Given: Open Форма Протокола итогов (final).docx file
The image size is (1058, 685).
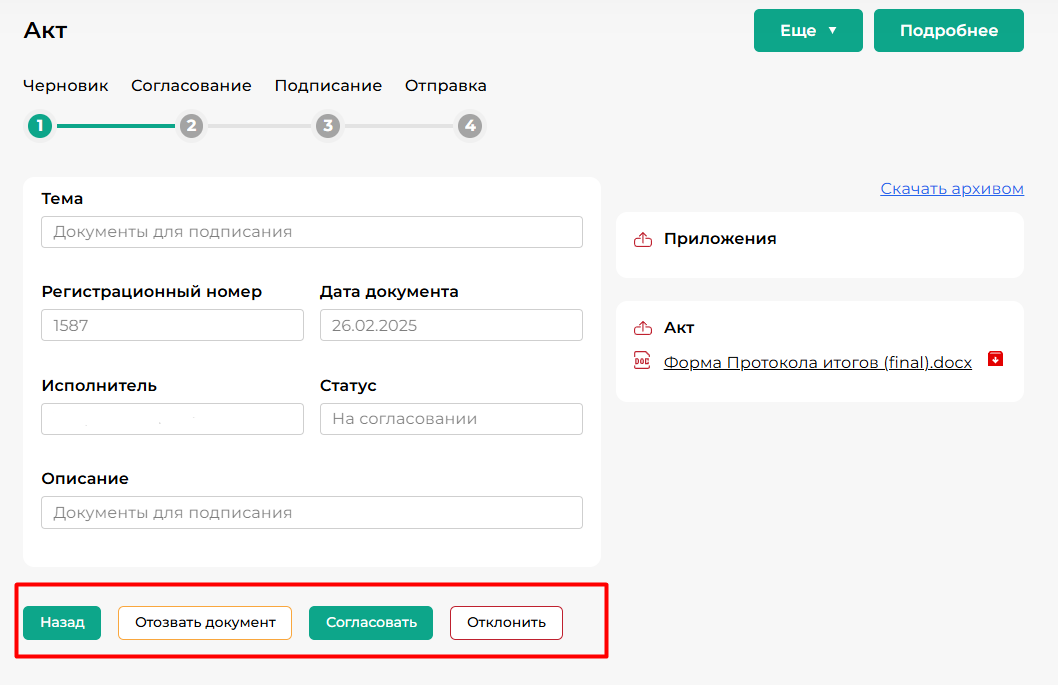Looking at the screenshot, I should [x=817, y=363].
